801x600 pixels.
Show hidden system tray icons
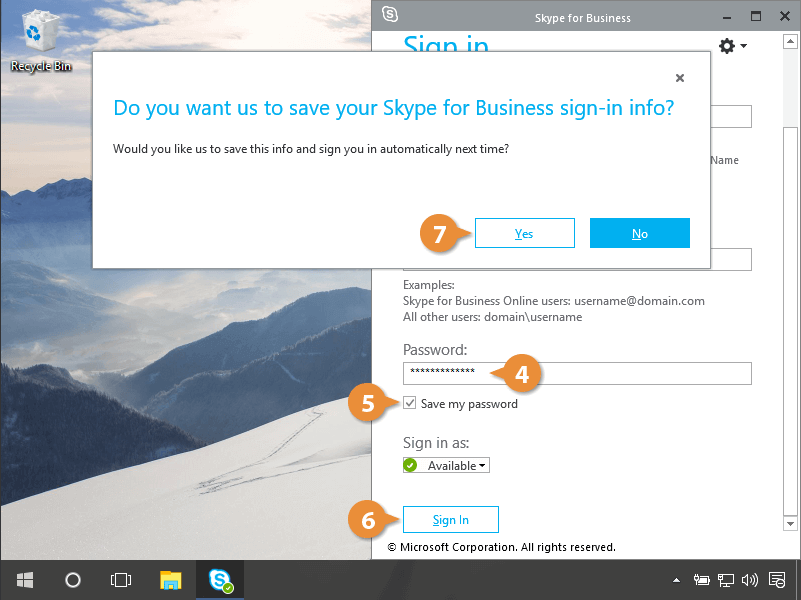(x=678, y=580)
